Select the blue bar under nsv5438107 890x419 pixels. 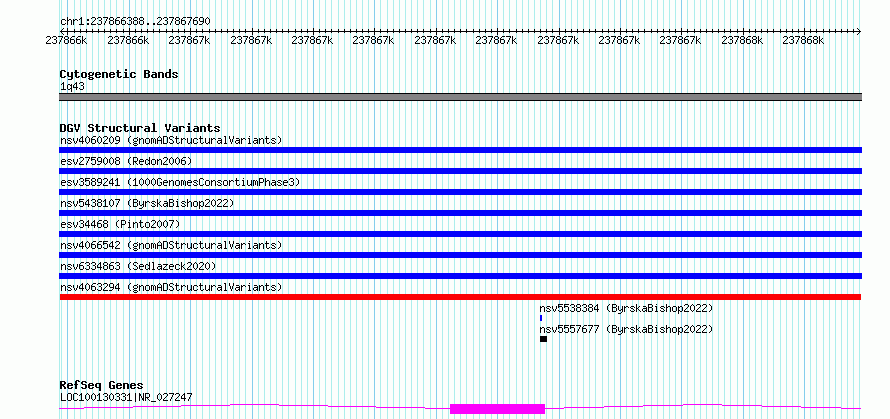(x=460, y=213)
